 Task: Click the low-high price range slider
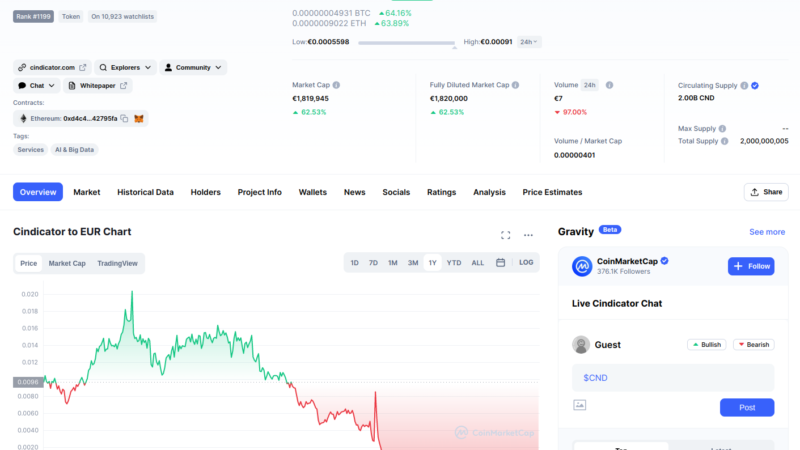point(407,43)
